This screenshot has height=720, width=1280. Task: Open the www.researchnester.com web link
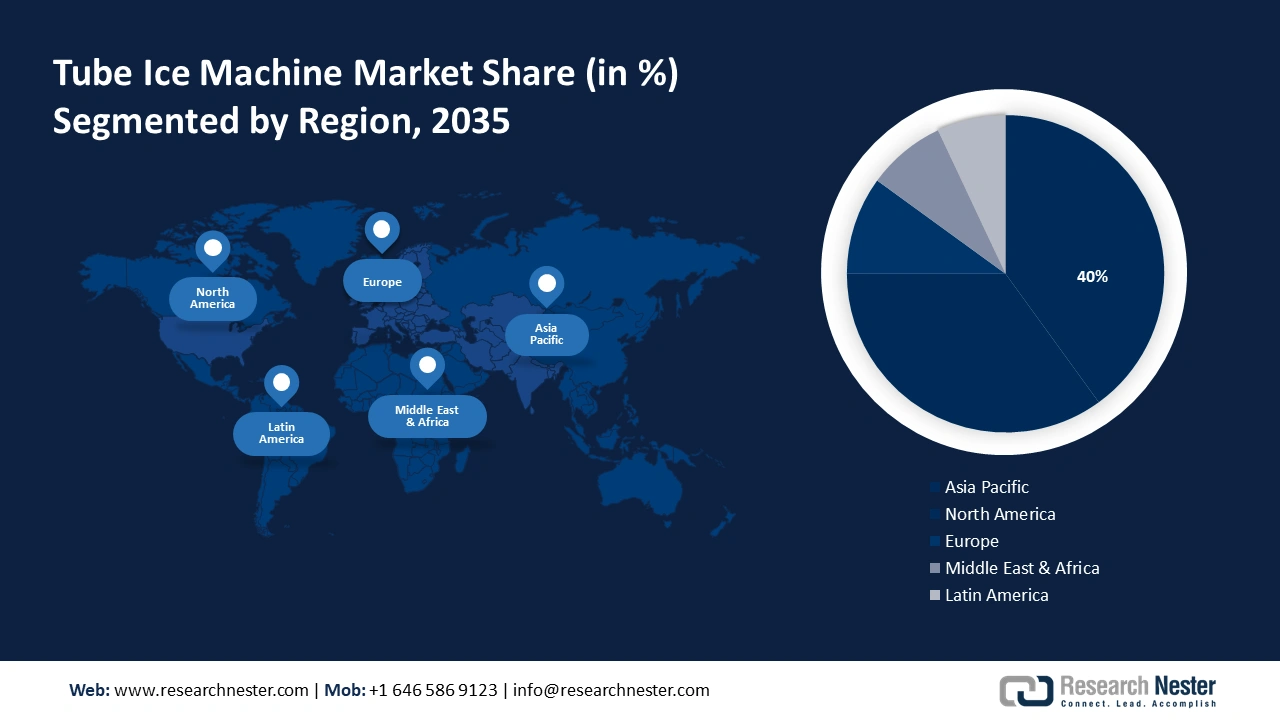coord(212,690)
